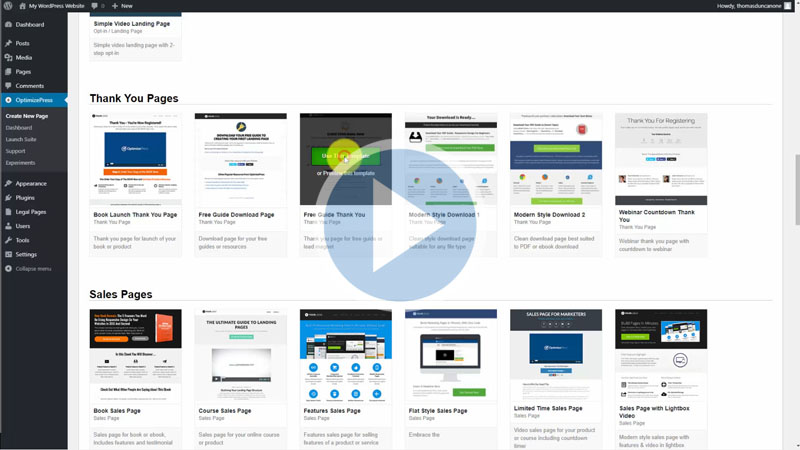Choose the Webinar Countdown Thank You template

click(661, 159)
